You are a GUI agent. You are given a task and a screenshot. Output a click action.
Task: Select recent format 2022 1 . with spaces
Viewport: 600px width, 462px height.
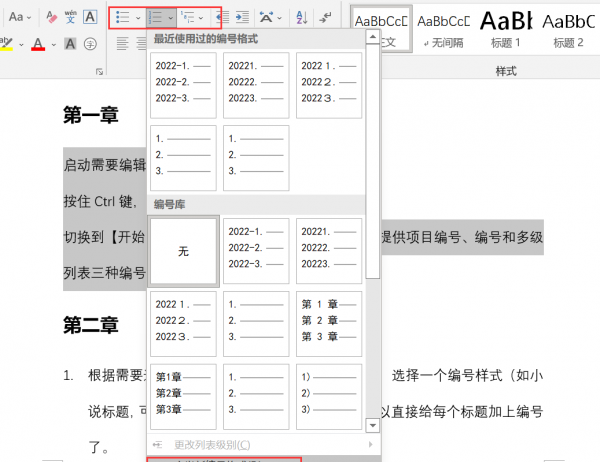click(329, 85)
